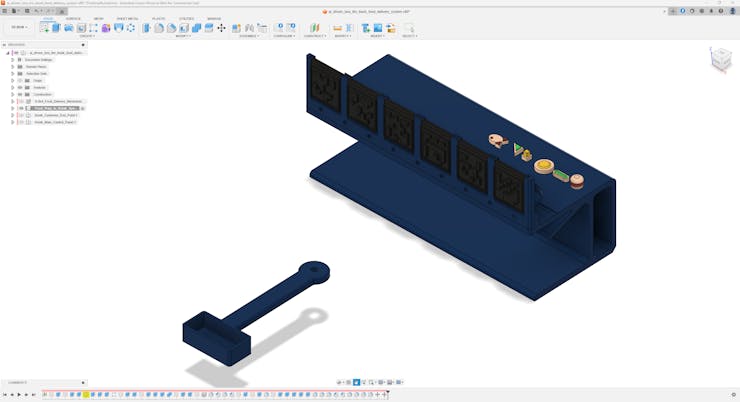Click the Insert Decal image icon

377,28
